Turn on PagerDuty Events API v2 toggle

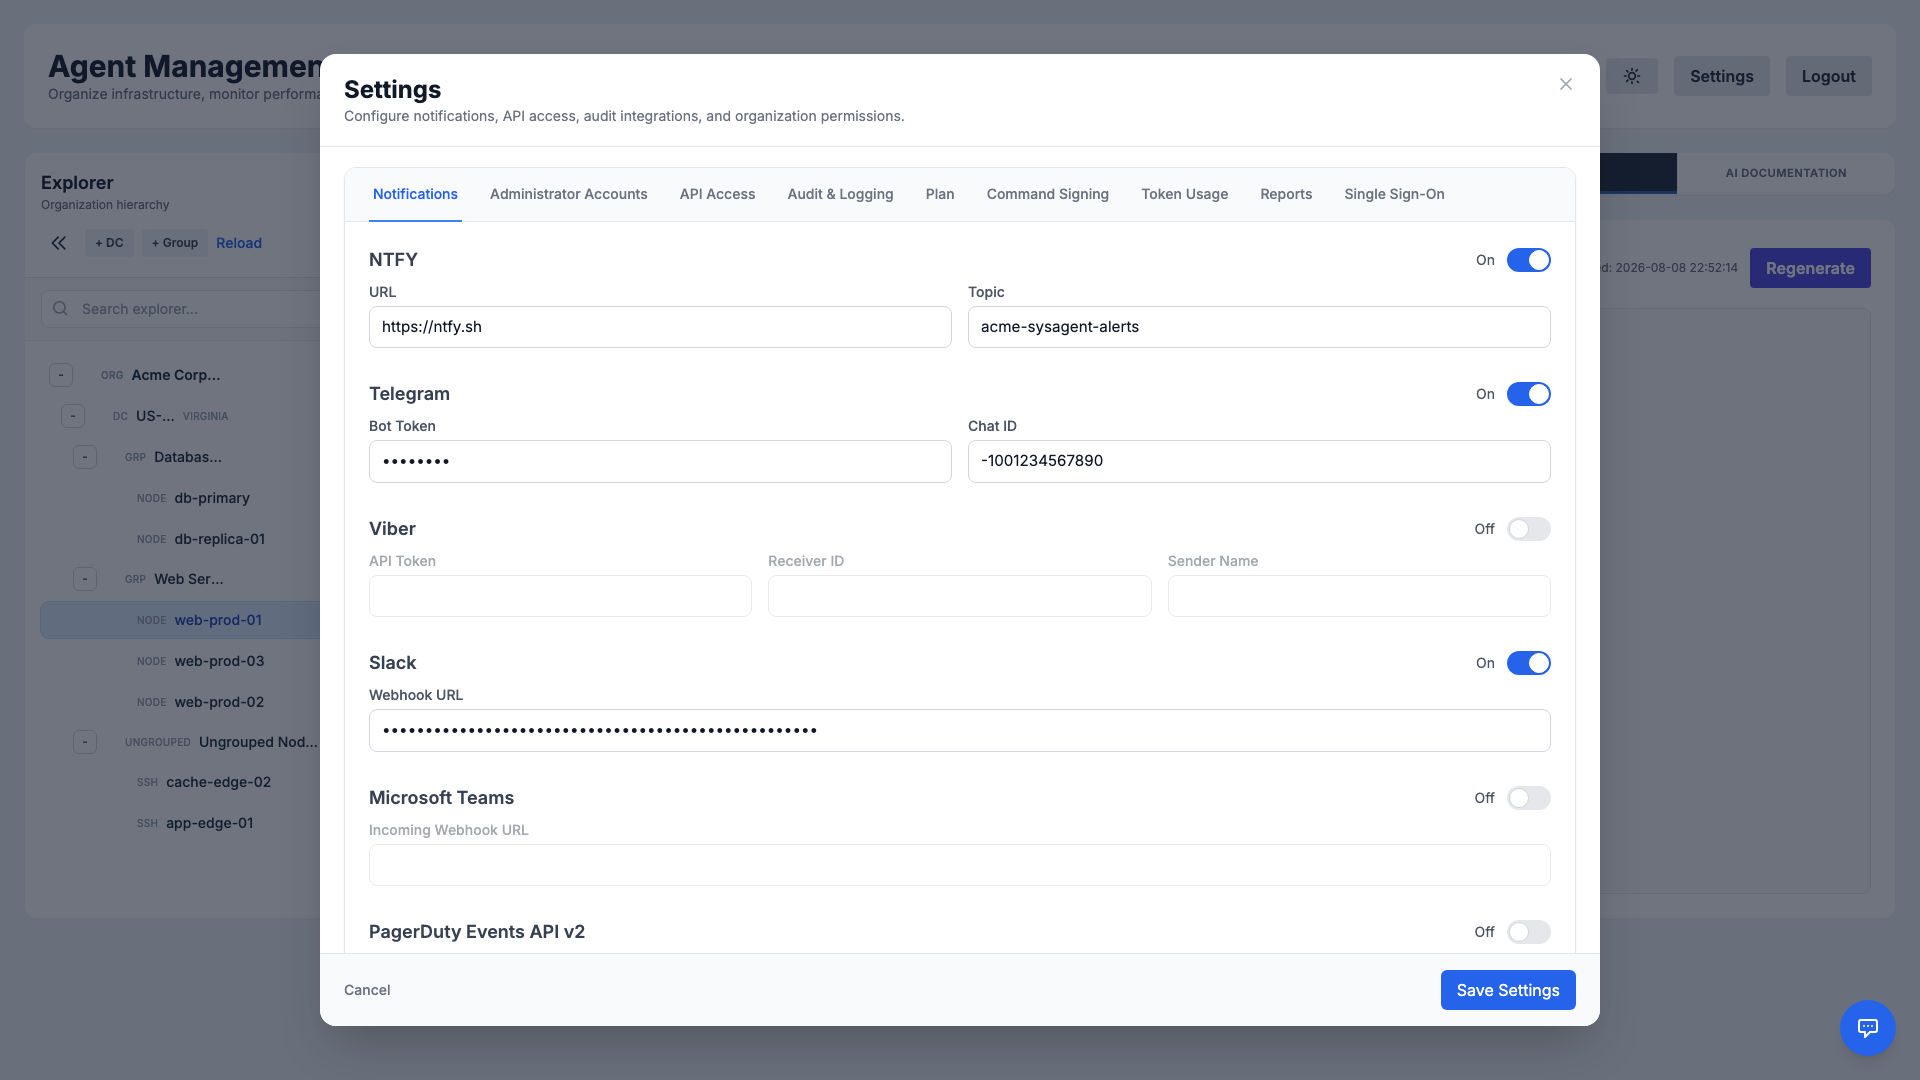(1528, 932)
